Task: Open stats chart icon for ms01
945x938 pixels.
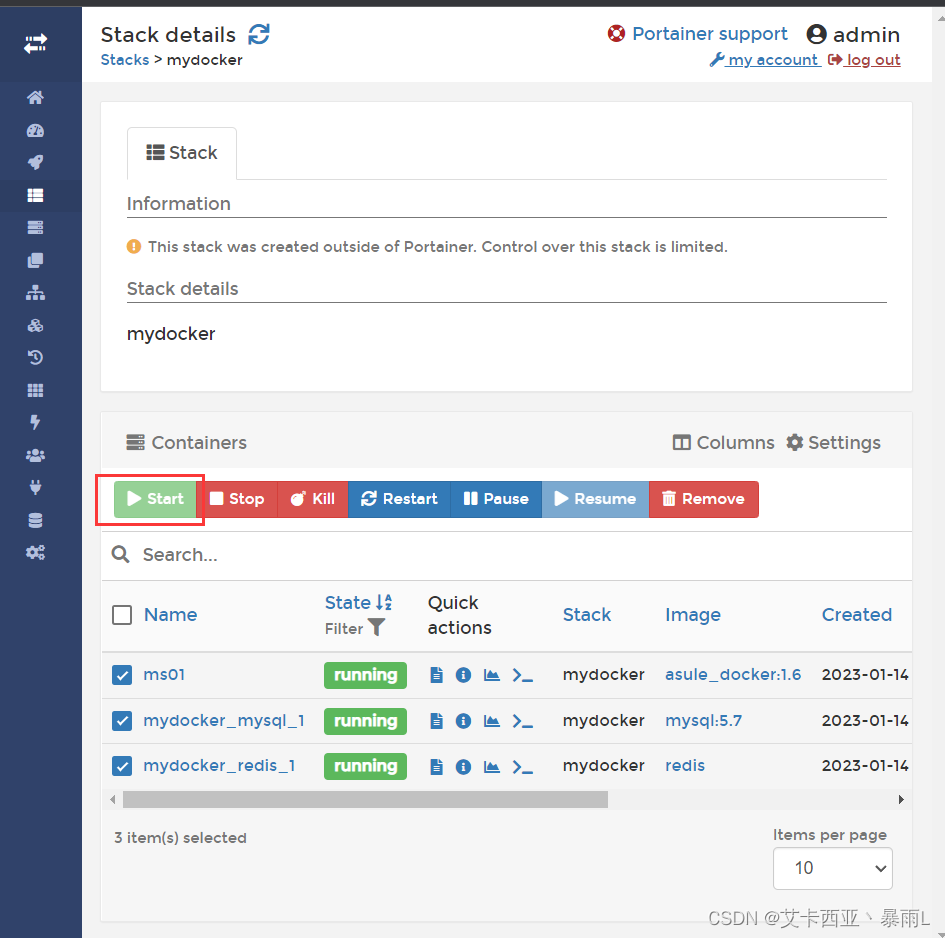Action: pyautogui.click(x=492, y=675)
